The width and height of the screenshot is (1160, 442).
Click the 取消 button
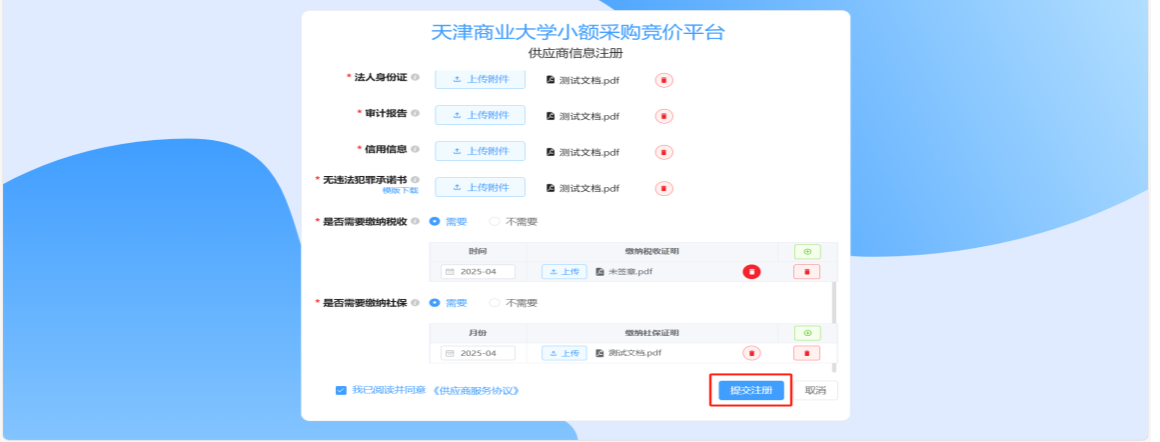pos(815,390)
